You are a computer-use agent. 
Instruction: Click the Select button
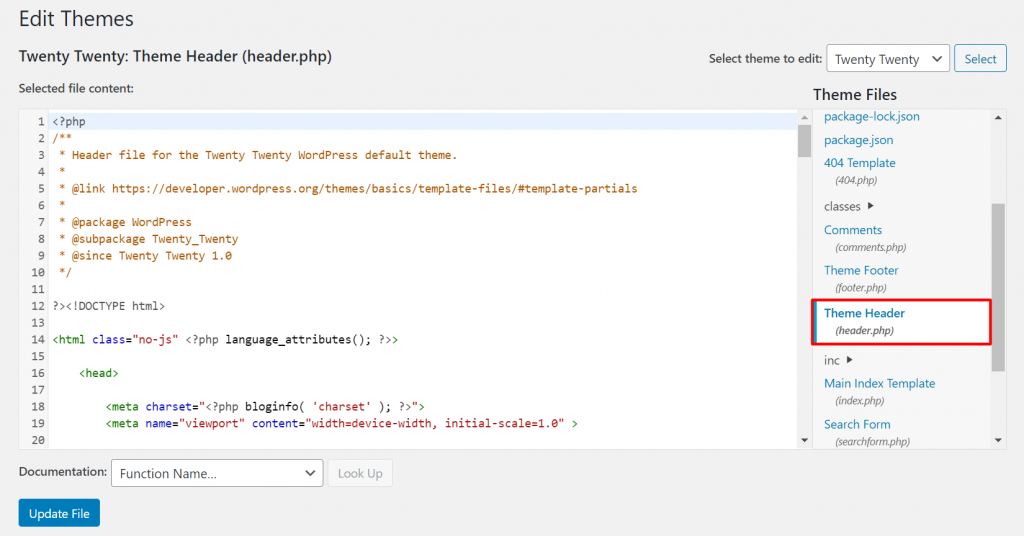tap(979, 59)
